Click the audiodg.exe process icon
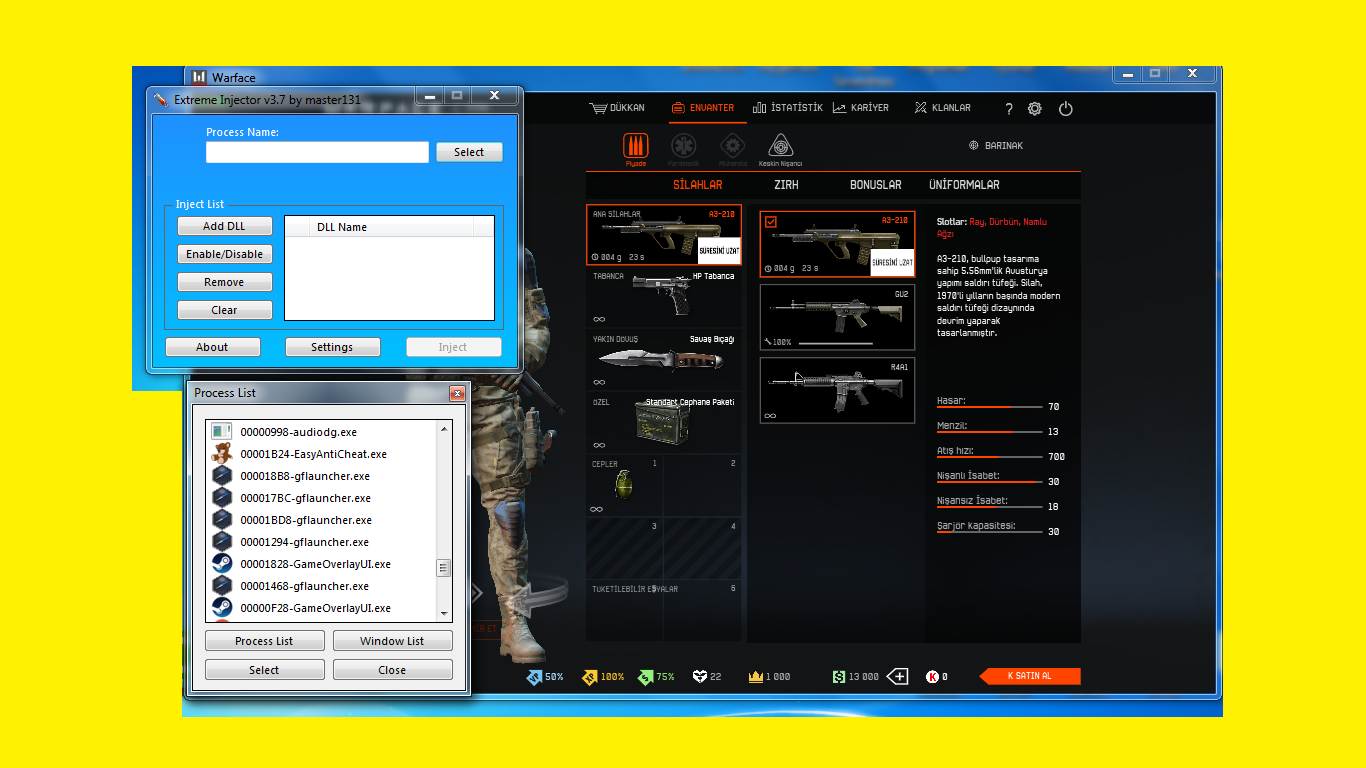 pos(222,432)
